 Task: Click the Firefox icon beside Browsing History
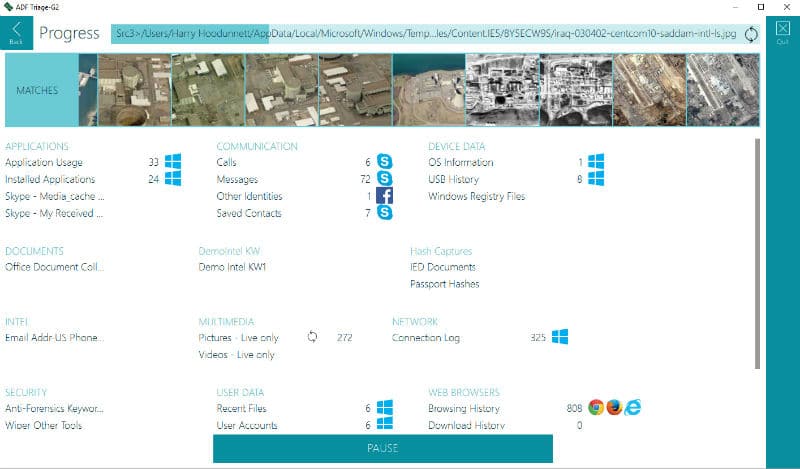614,408
